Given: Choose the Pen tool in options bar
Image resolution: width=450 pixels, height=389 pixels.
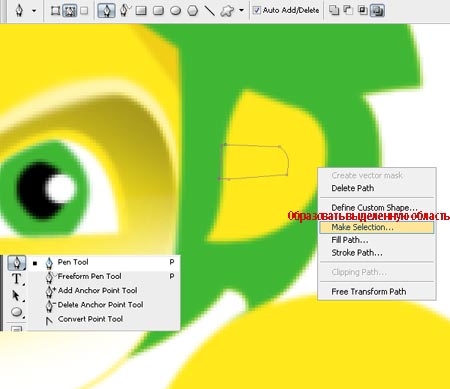Looking at the screenshot, I should 106,11.
